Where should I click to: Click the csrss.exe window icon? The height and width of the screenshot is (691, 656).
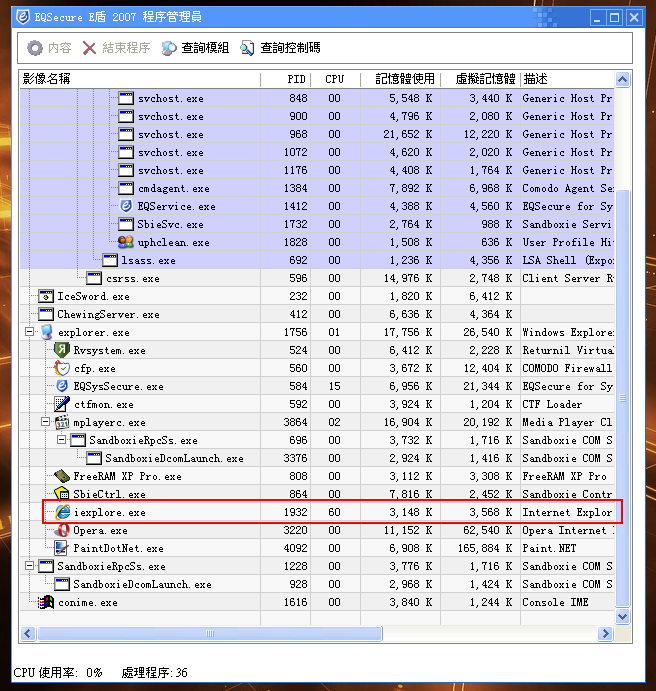point(94,278)
